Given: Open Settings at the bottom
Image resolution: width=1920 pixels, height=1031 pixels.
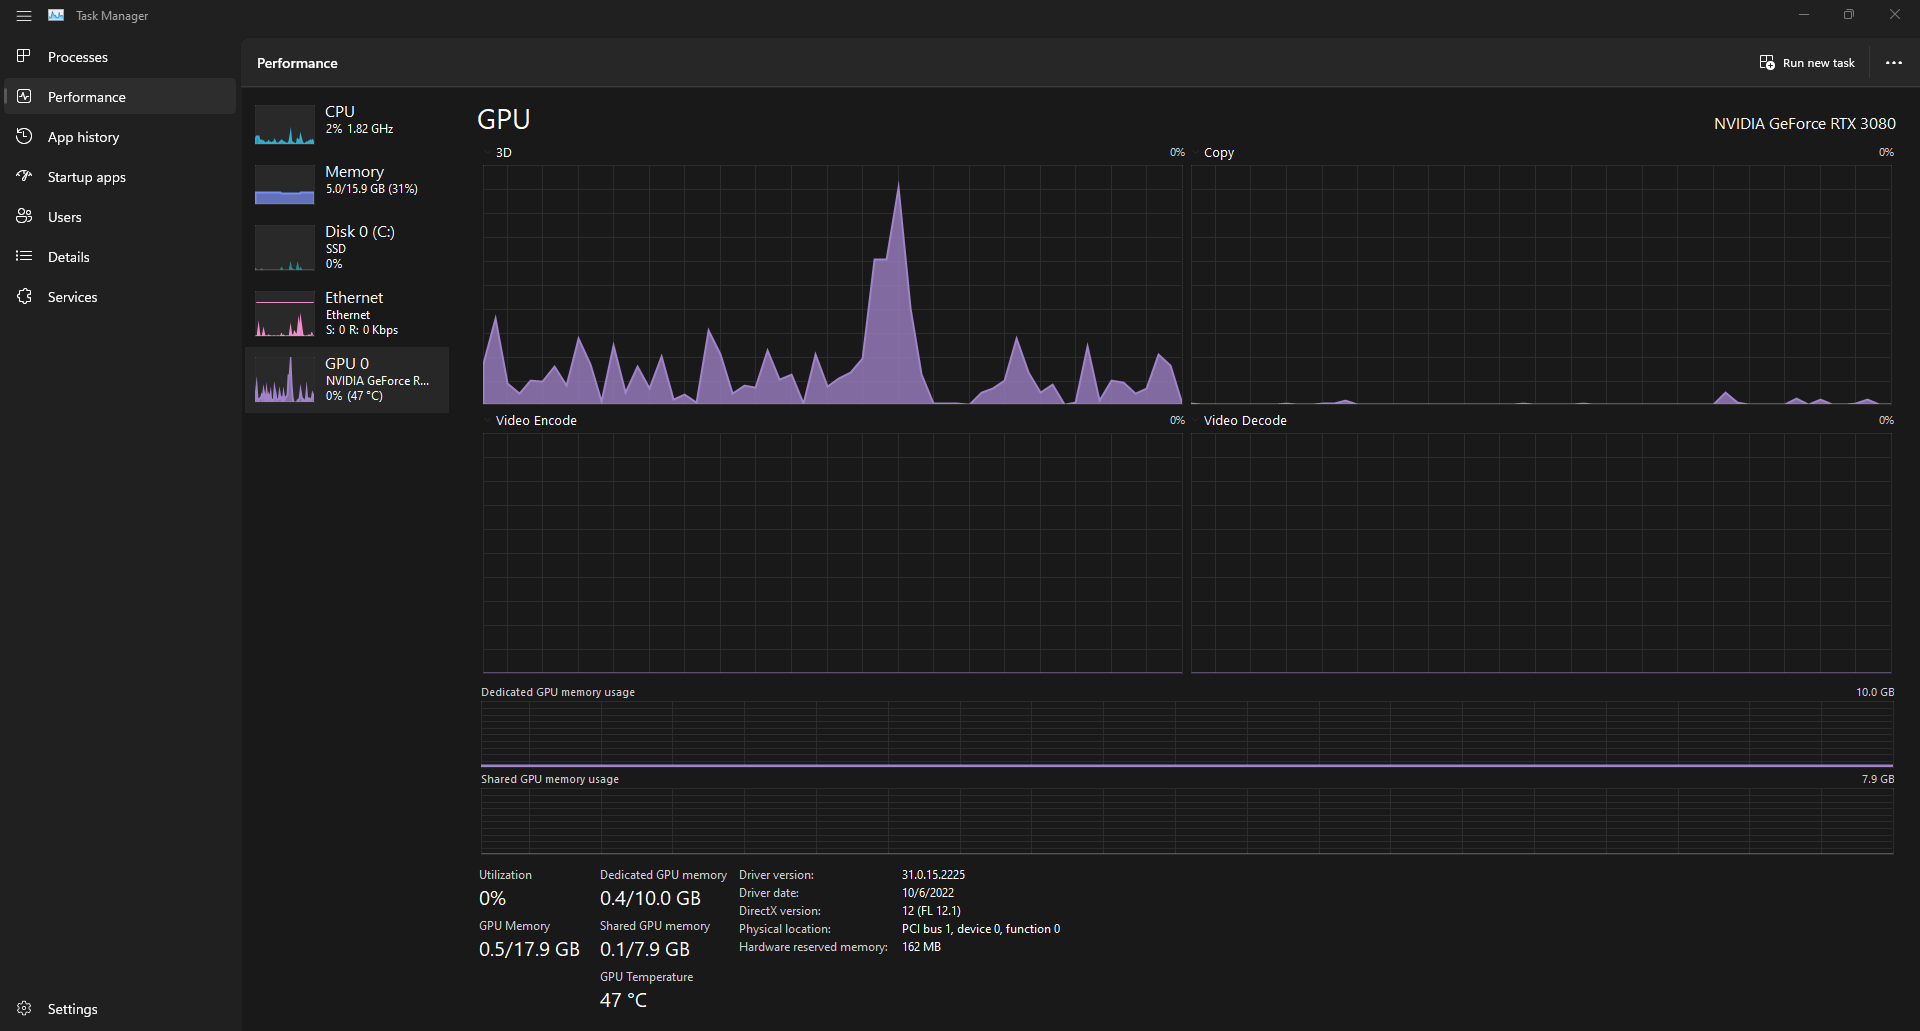Looking at the screenshot, I should pos(120,1009).
